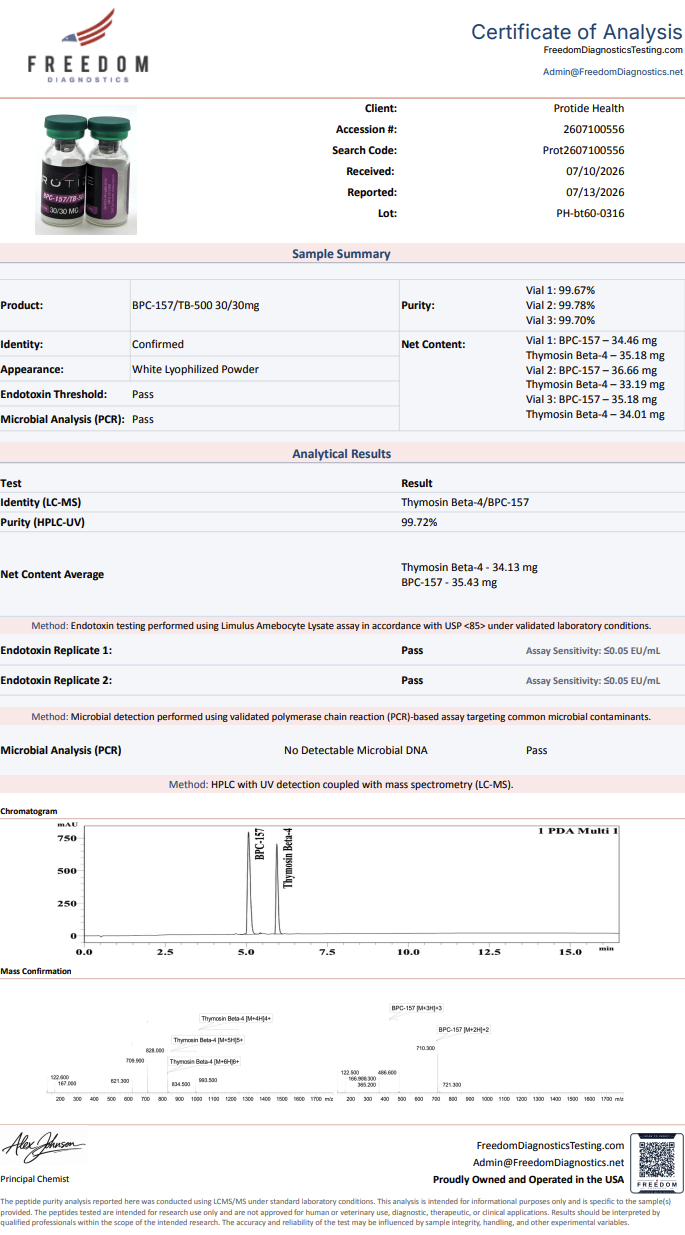This screenshot has height=1235, width=685.
Task: Select received date 07/10/2026
Action: [595, 171]
